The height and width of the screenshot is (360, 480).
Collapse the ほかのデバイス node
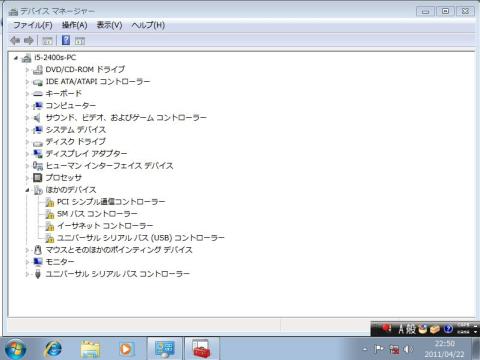click(27, 190)
